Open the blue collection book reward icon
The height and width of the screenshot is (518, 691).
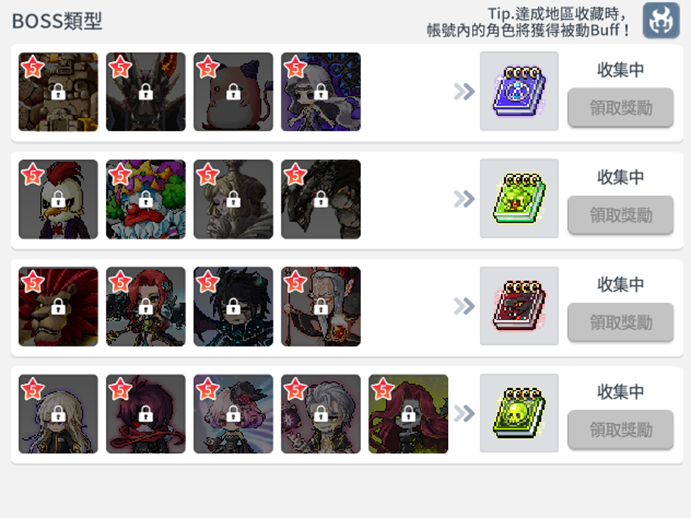click(x=519, y=91)
